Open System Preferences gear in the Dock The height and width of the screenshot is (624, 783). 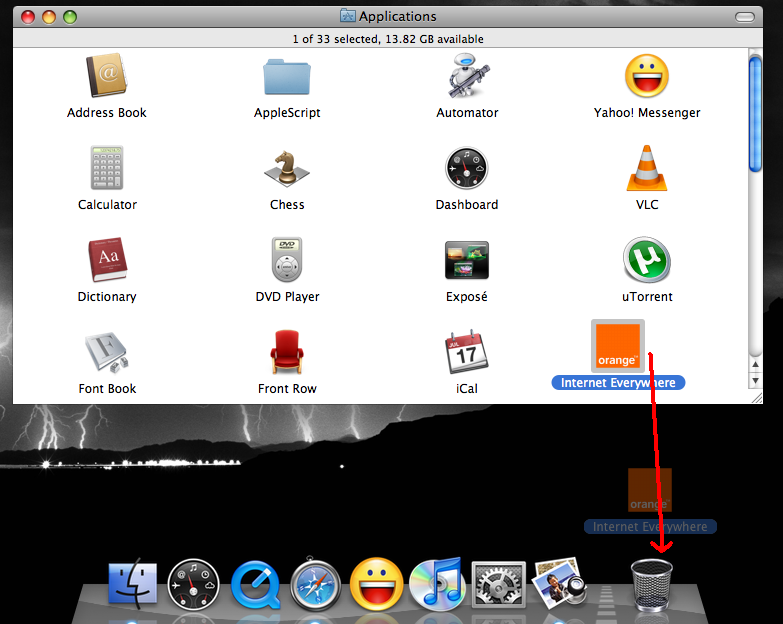tap(498, 585)
